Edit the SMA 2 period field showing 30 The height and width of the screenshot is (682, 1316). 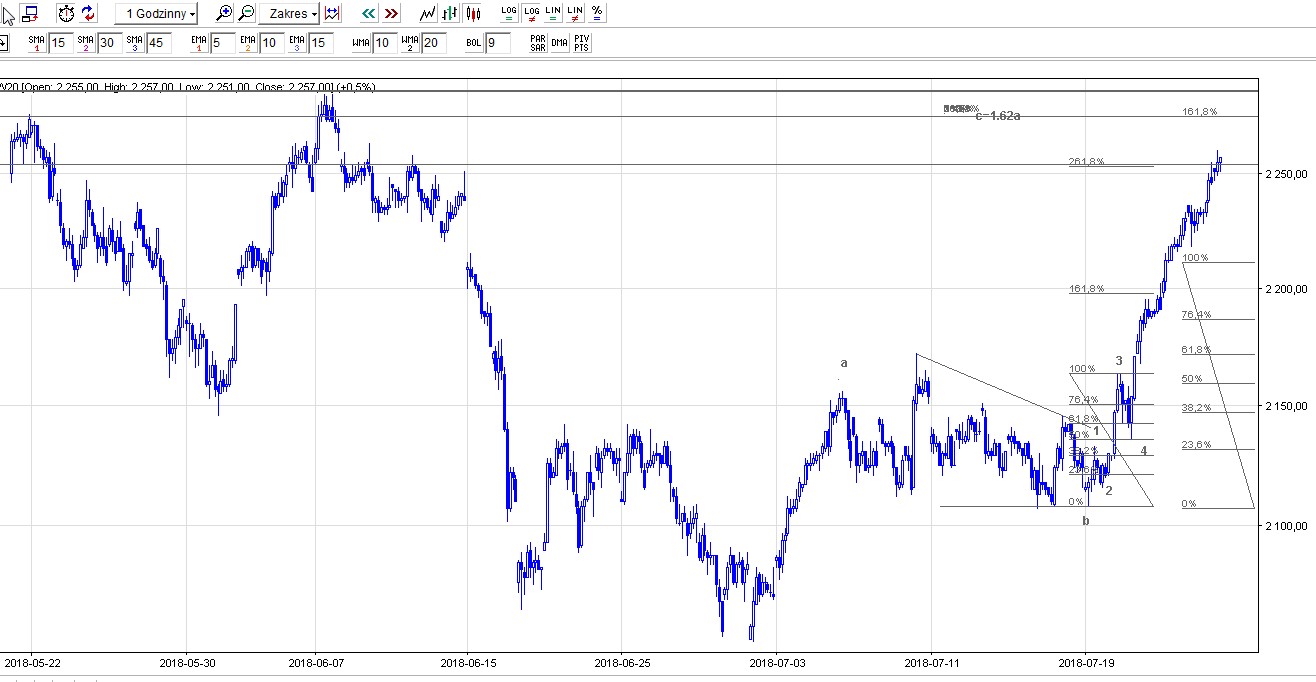point(110,43)
